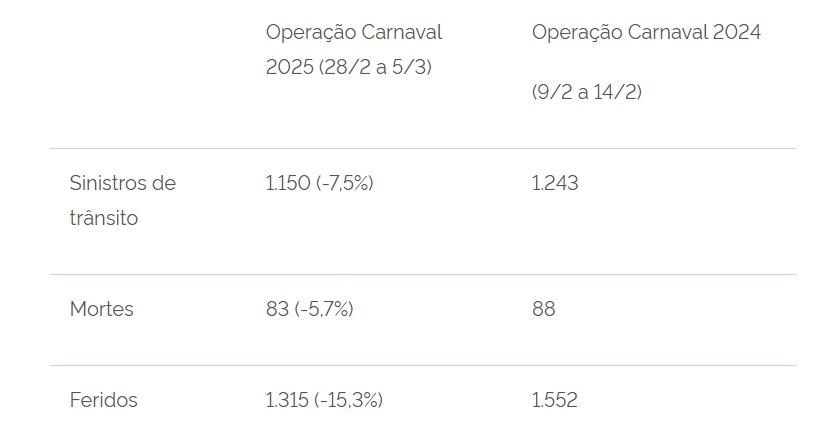Click the 83 deaths value
834x443 pixels.
point(277,310)
